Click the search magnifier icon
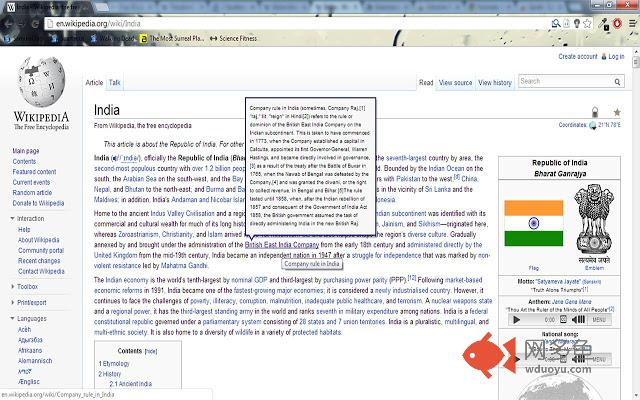640x400 pixels. pyautogui.click(x=619, y=82)
